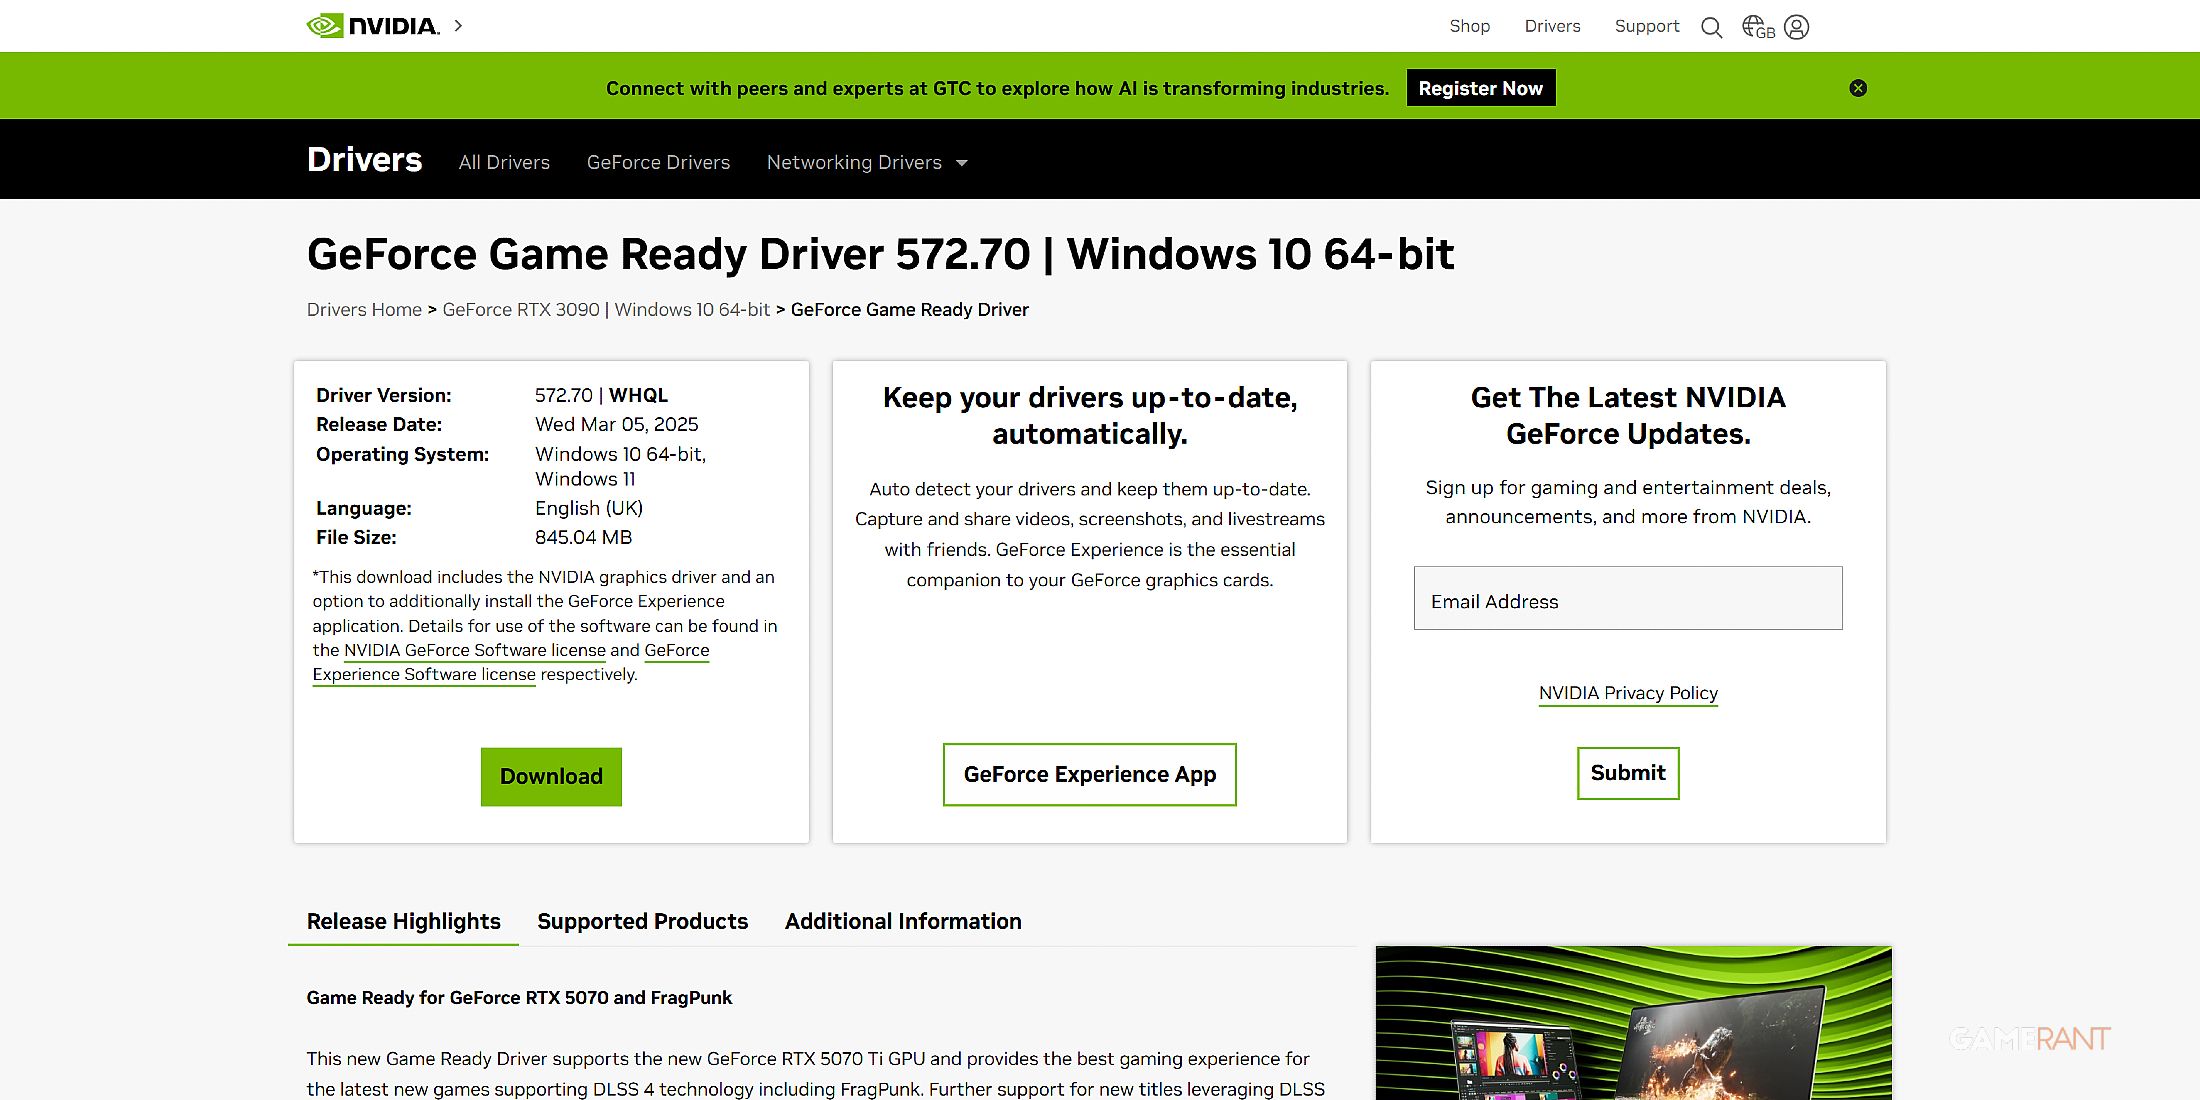
Task: Expand the Networking Drivers dropdown
Action: tap(866, 162)
